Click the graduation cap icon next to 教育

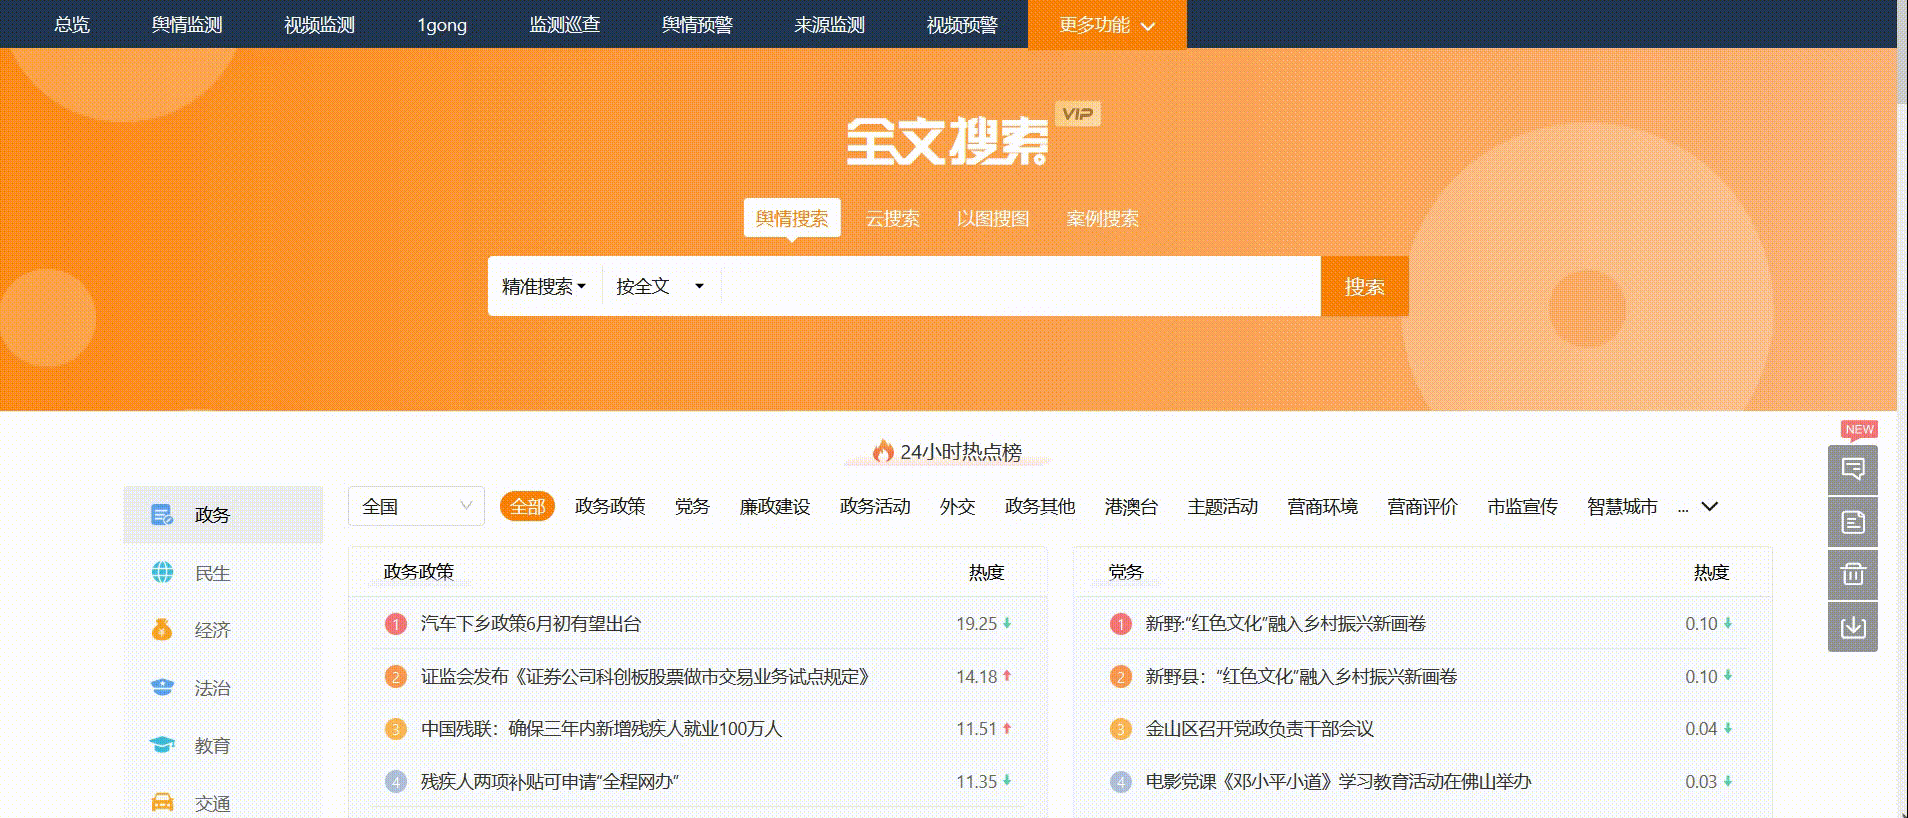tap(162, 745)
